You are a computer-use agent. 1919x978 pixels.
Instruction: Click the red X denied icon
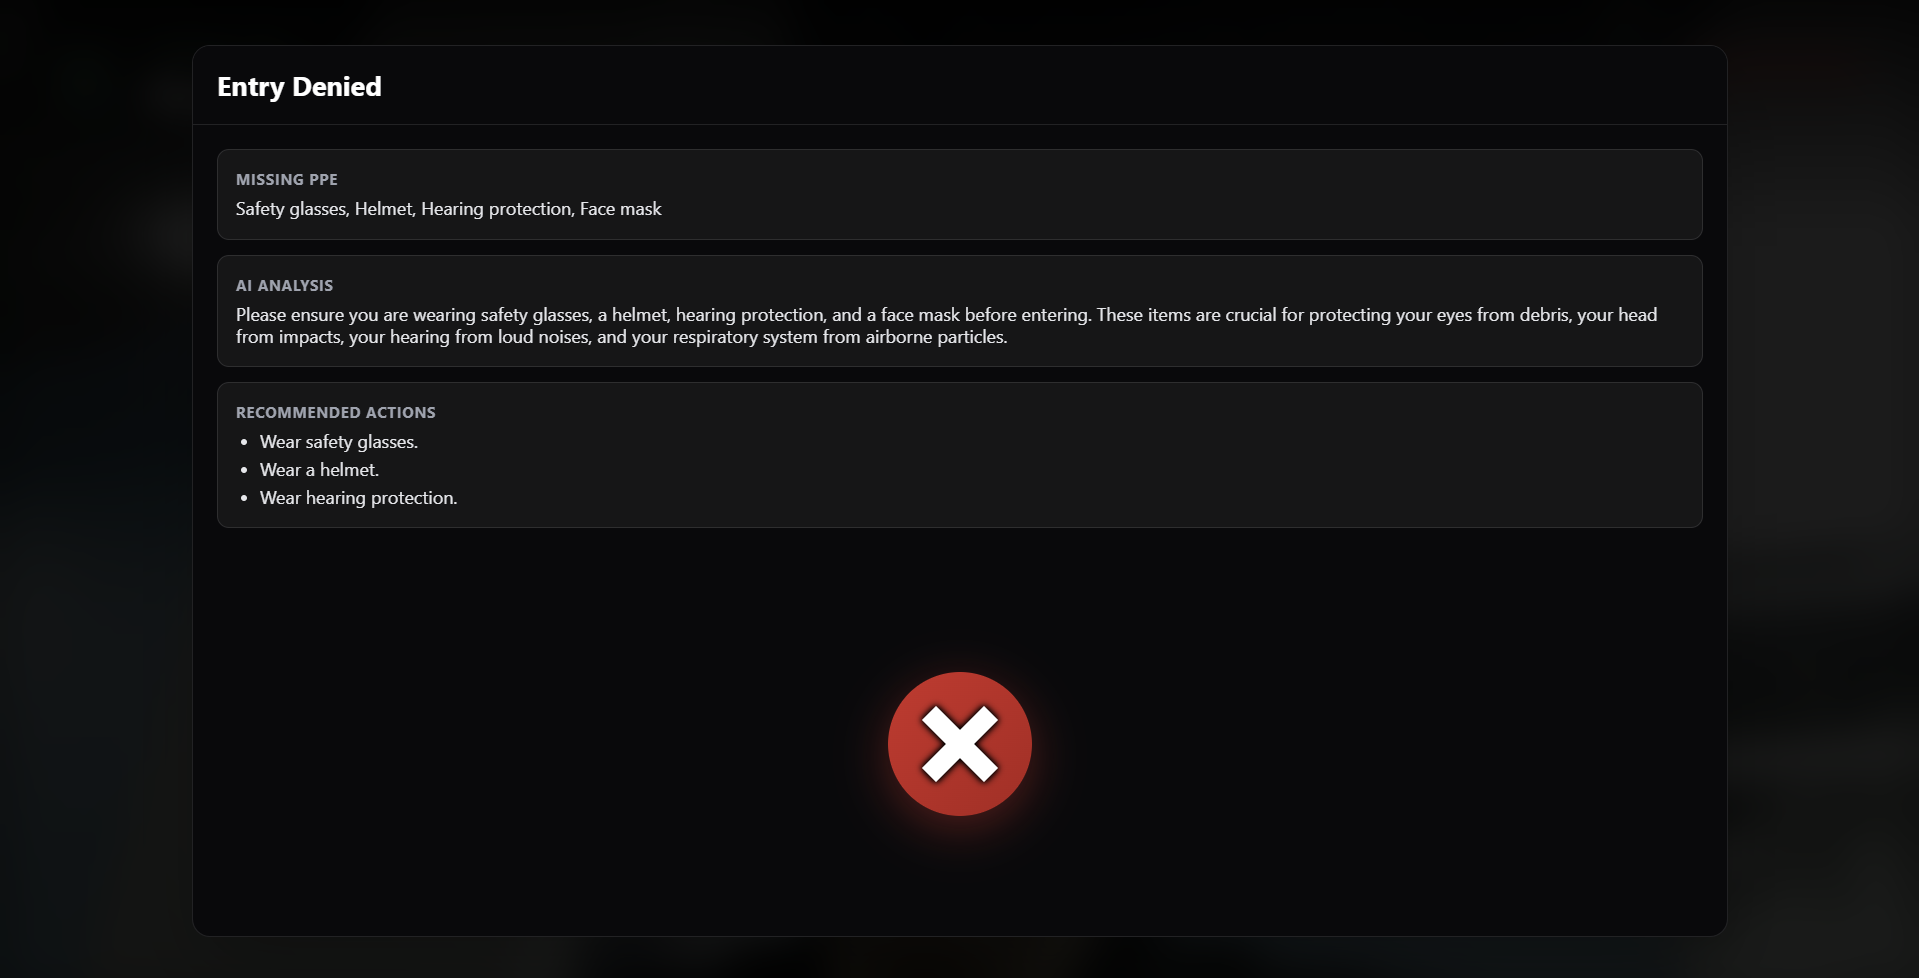pos(959,744)
